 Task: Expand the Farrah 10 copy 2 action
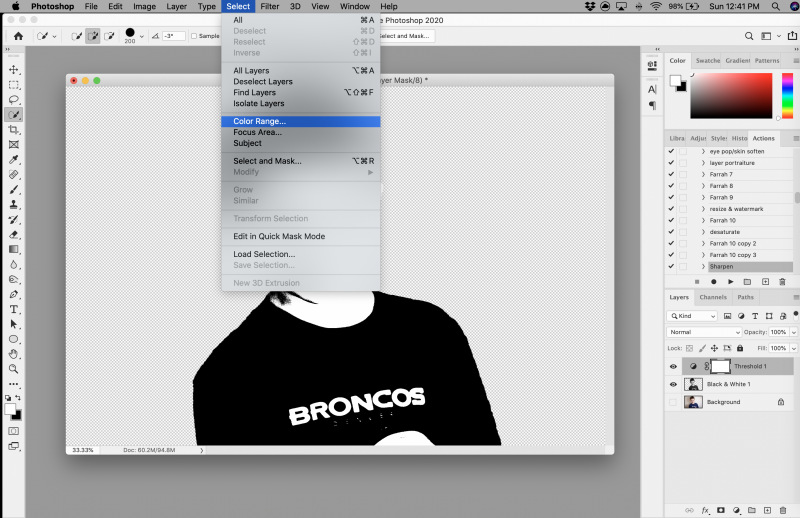(x=703, y=243)
